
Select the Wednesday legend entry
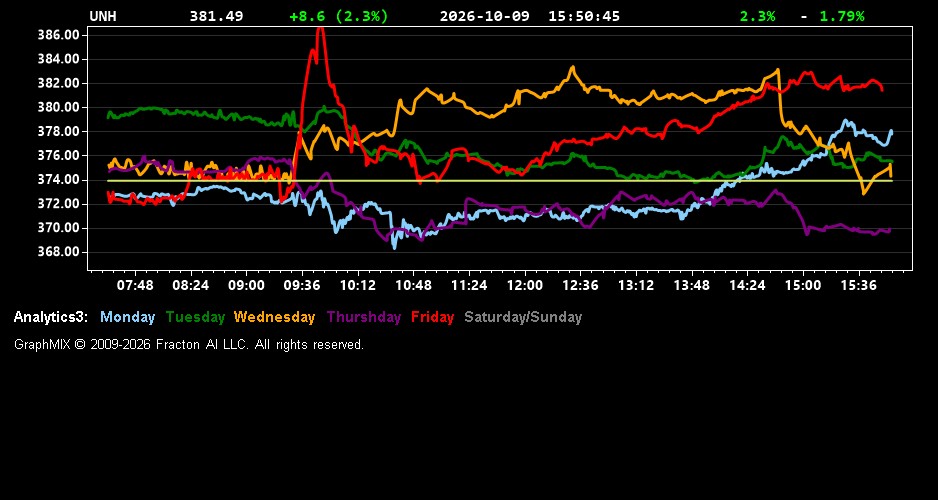[275, 317]
